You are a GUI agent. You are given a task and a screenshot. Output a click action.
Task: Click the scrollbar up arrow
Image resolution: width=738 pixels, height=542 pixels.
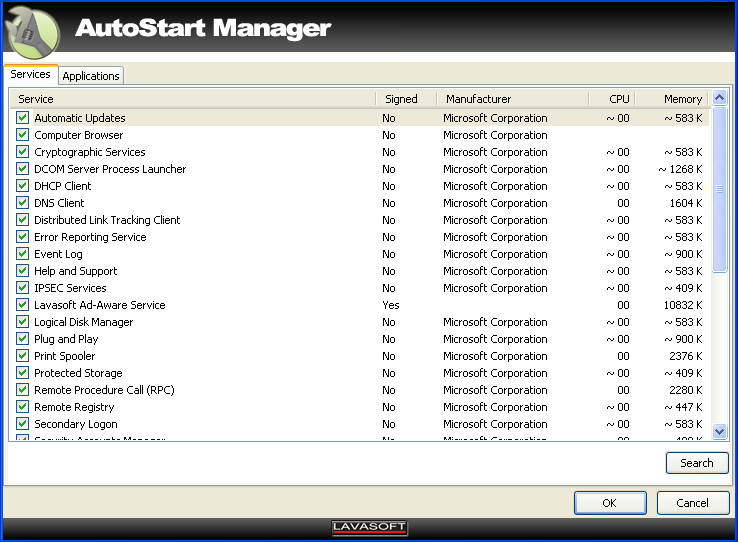[x=719, y=97]
